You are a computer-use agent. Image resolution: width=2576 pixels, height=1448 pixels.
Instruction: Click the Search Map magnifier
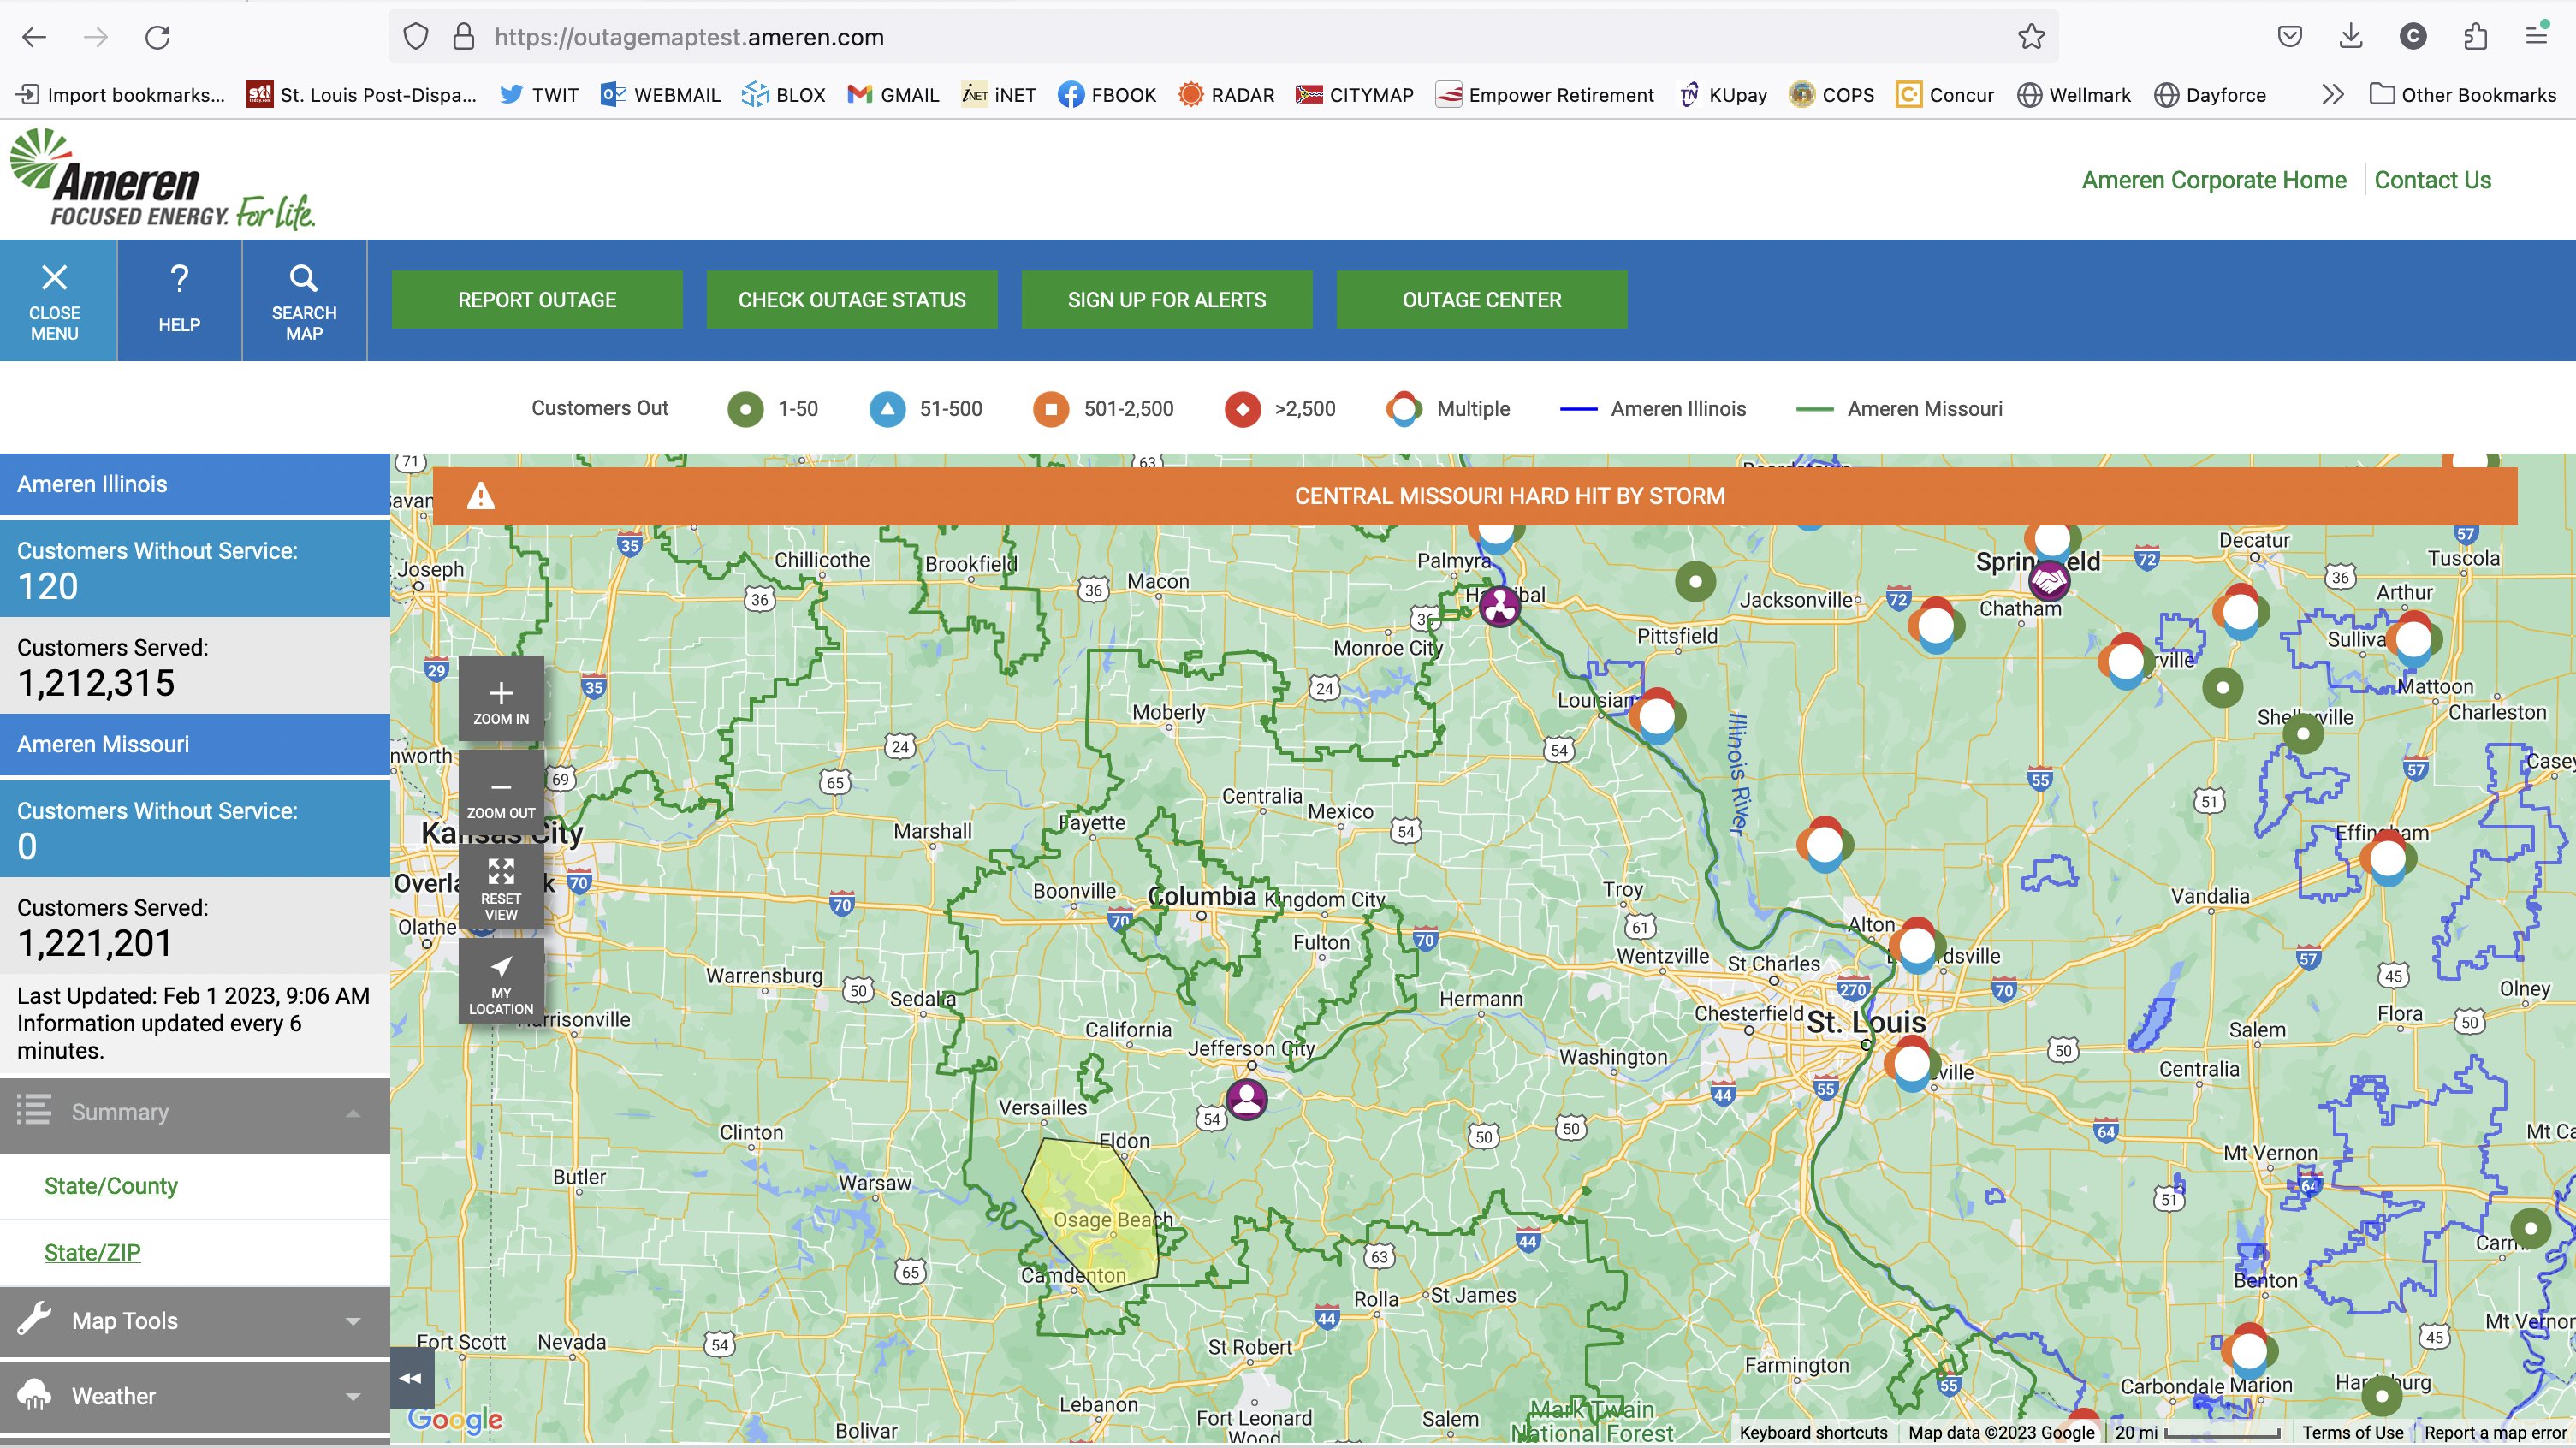point(304,277)
